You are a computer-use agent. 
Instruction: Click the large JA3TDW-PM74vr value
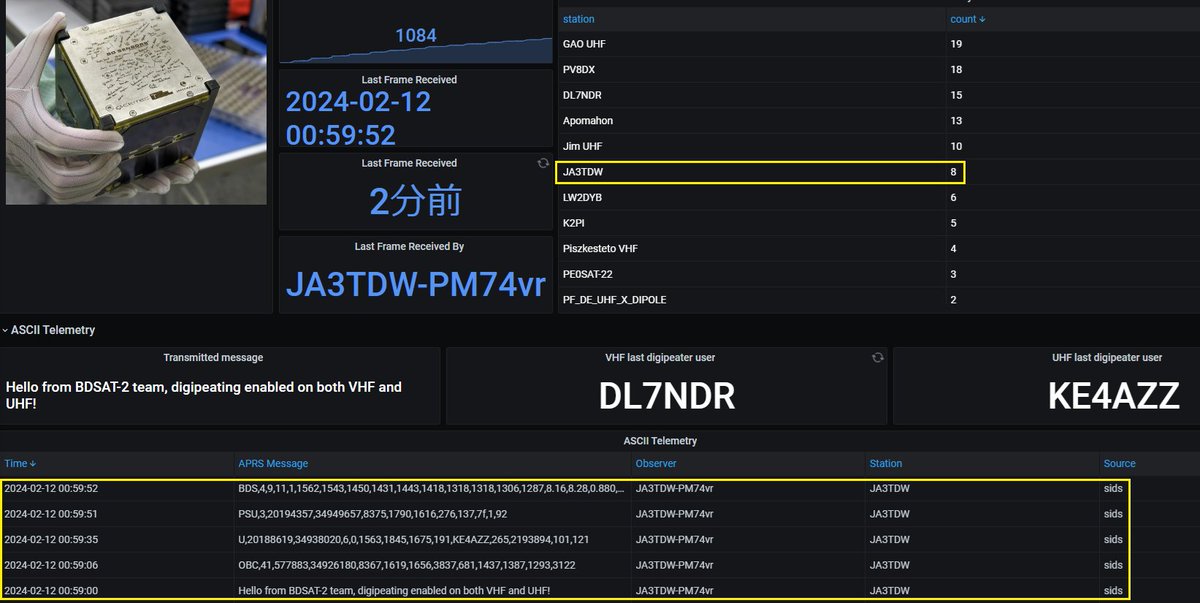[416, 284]
